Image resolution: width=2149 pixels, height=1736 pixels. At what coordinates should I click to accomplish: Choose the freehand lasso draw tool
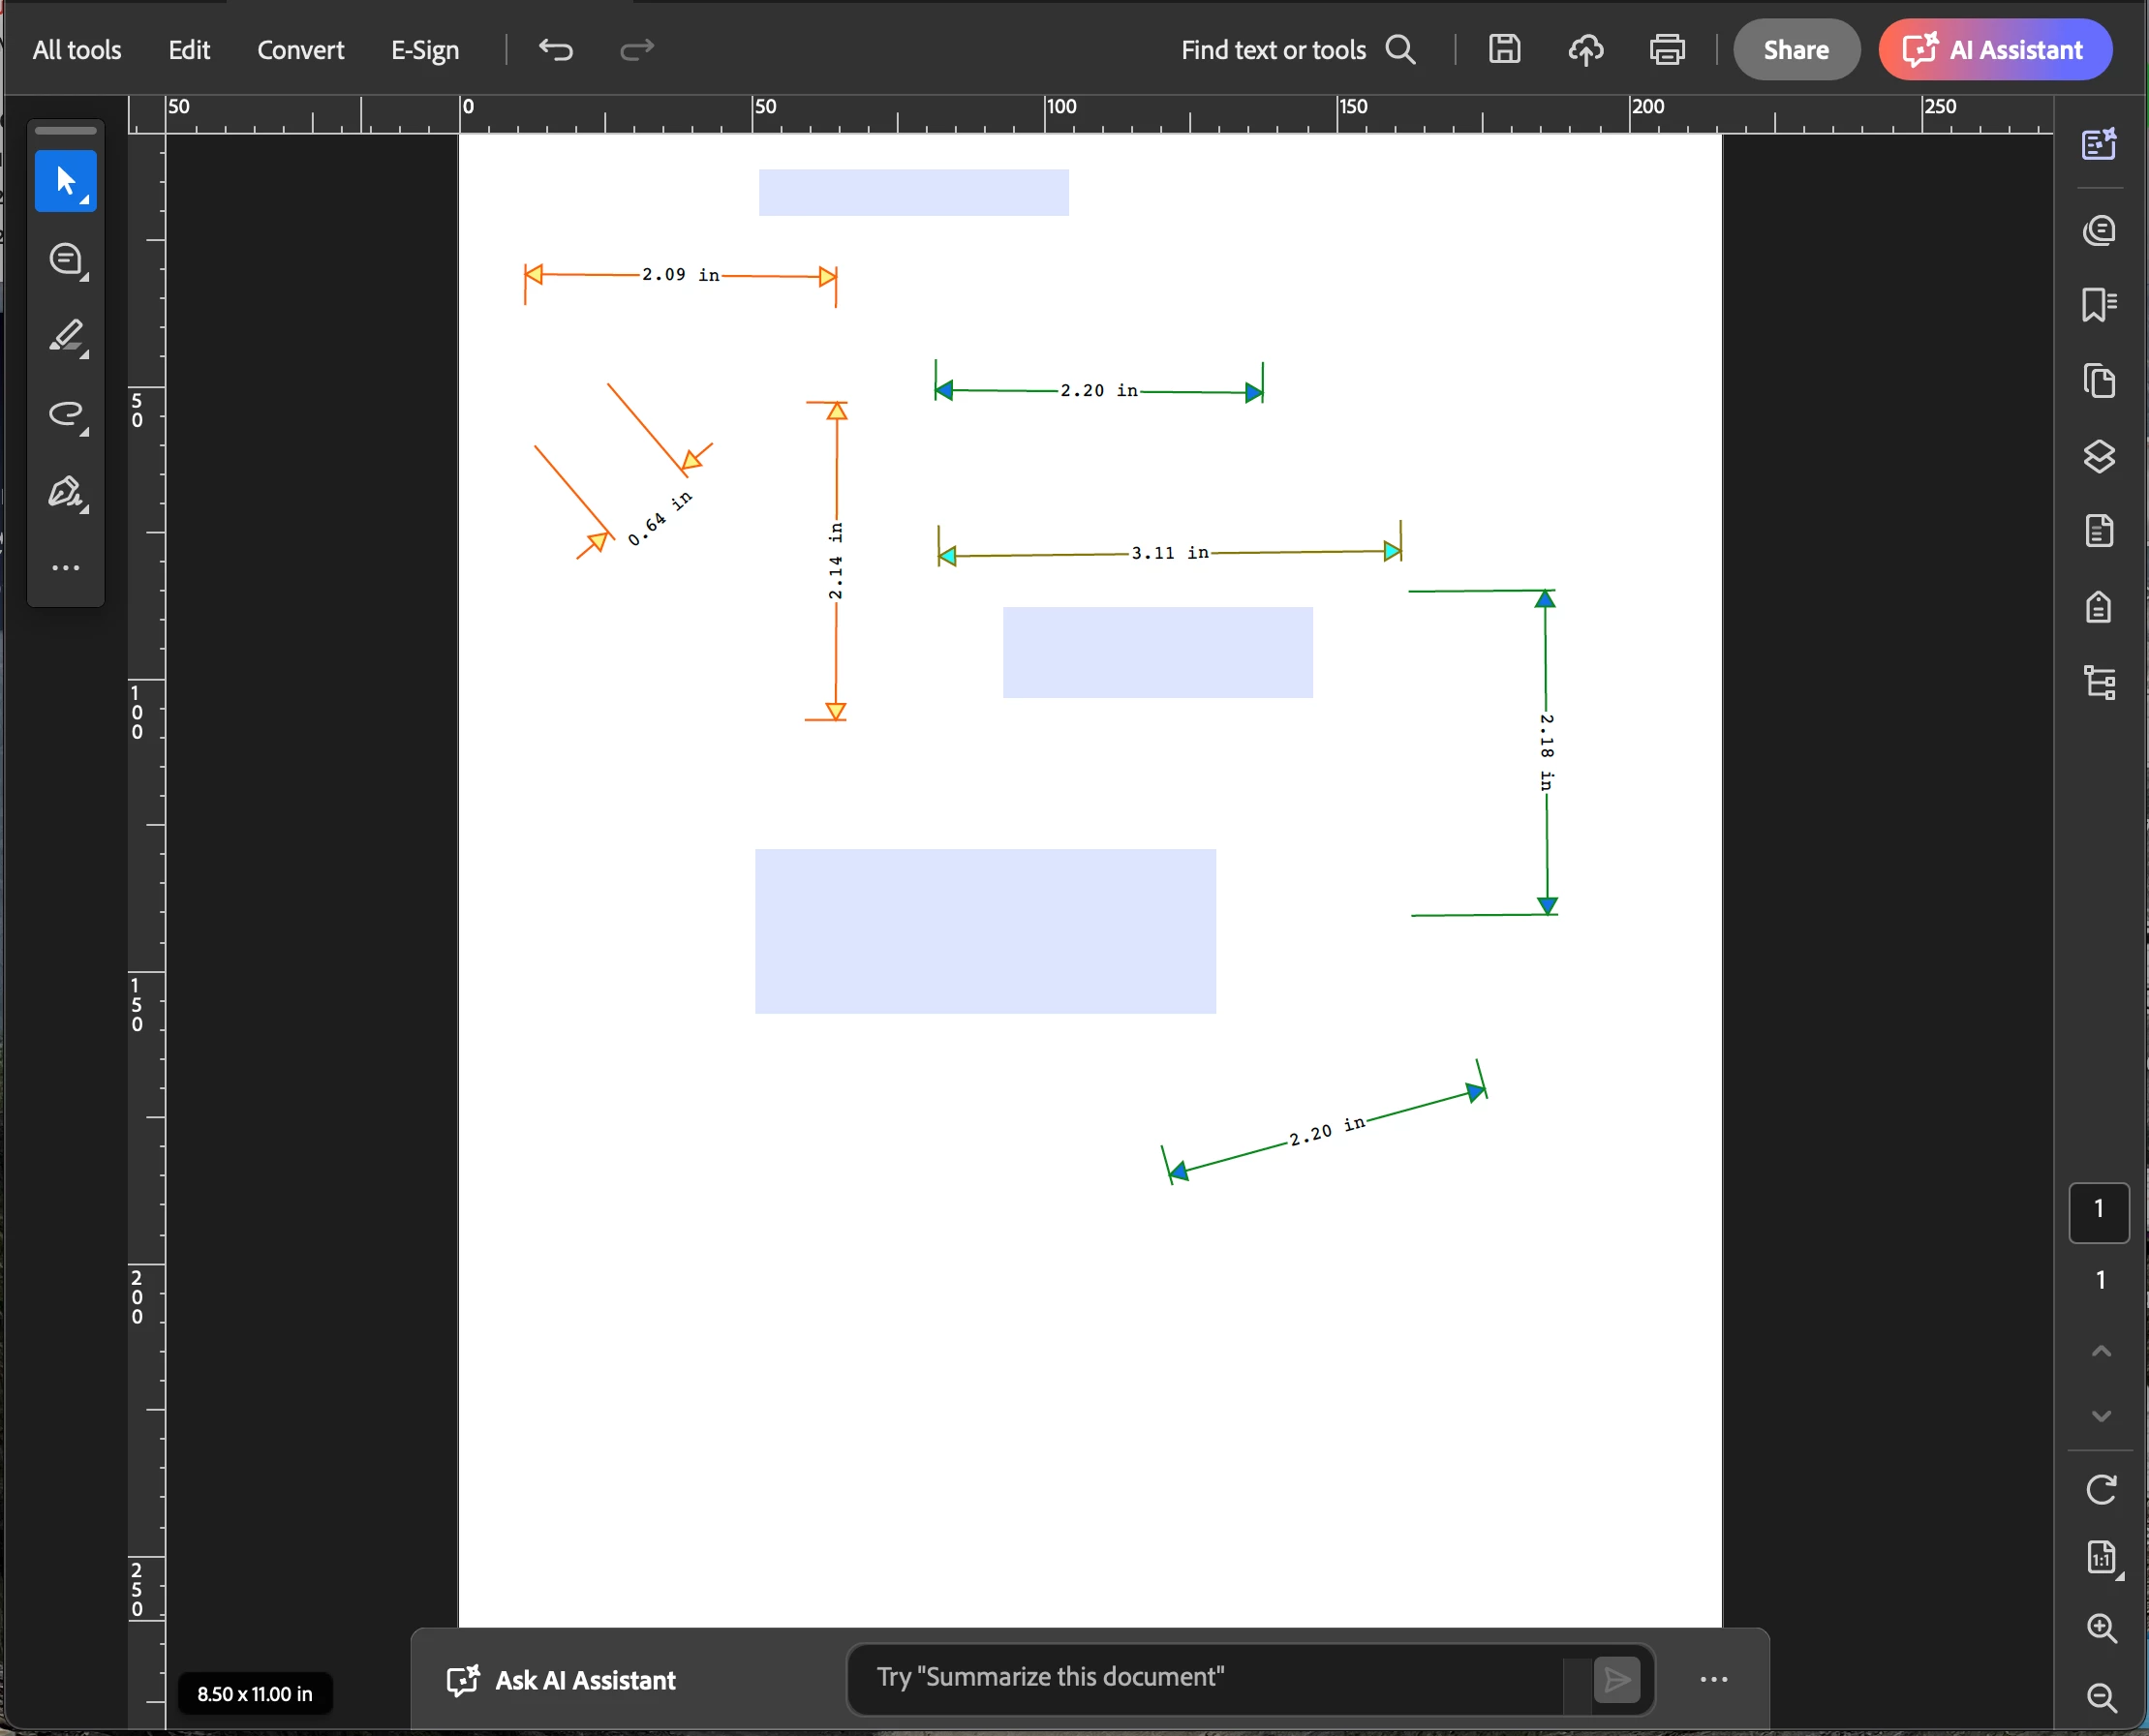[x=66, y=413]
